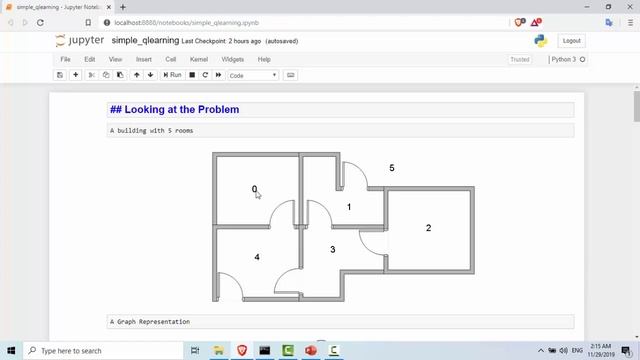
Task: Open the command palette keyboard icon
Action: coord(291,75)
